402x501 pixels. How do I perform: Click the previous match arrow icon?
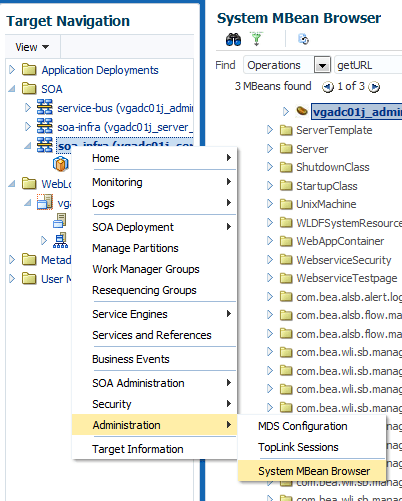tap(327, 87)
